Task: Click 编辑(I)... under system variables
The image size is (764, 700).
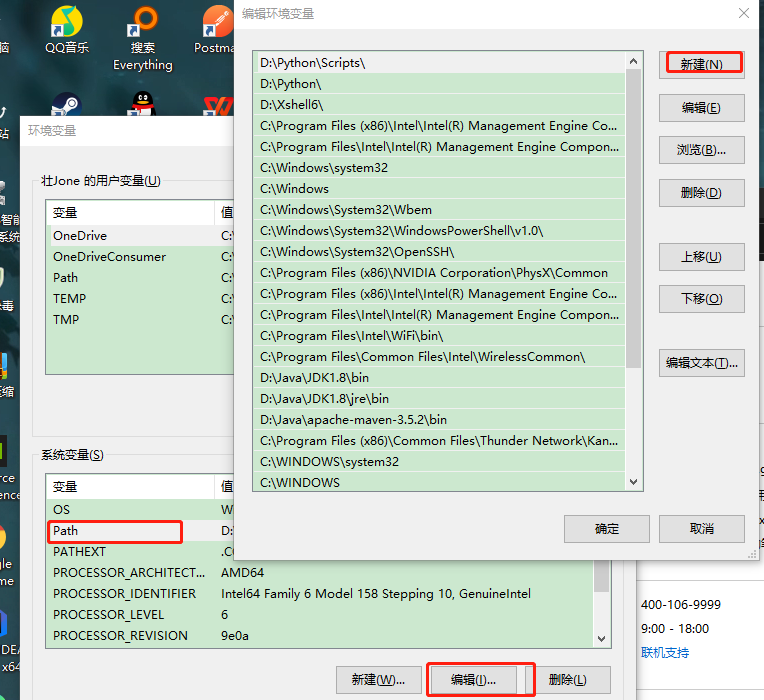Action: [474, 680]
